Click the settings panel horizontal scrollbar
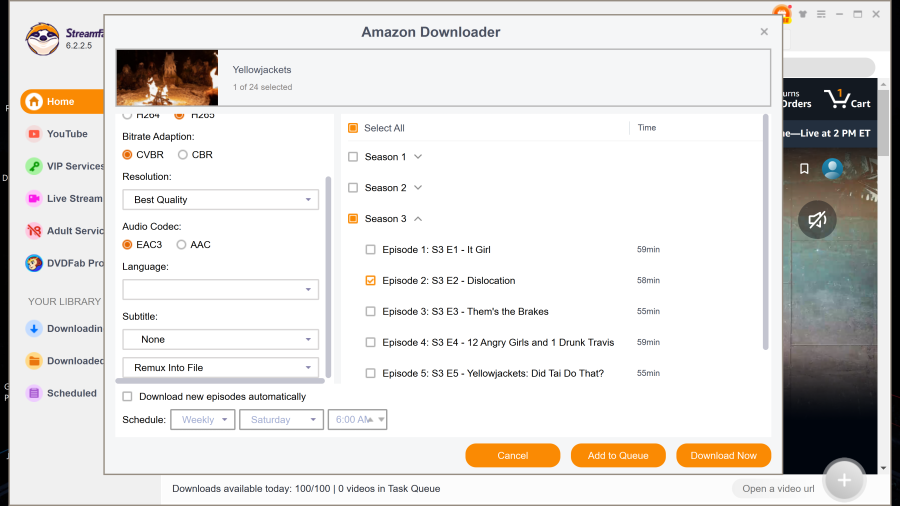 (220, 380)
